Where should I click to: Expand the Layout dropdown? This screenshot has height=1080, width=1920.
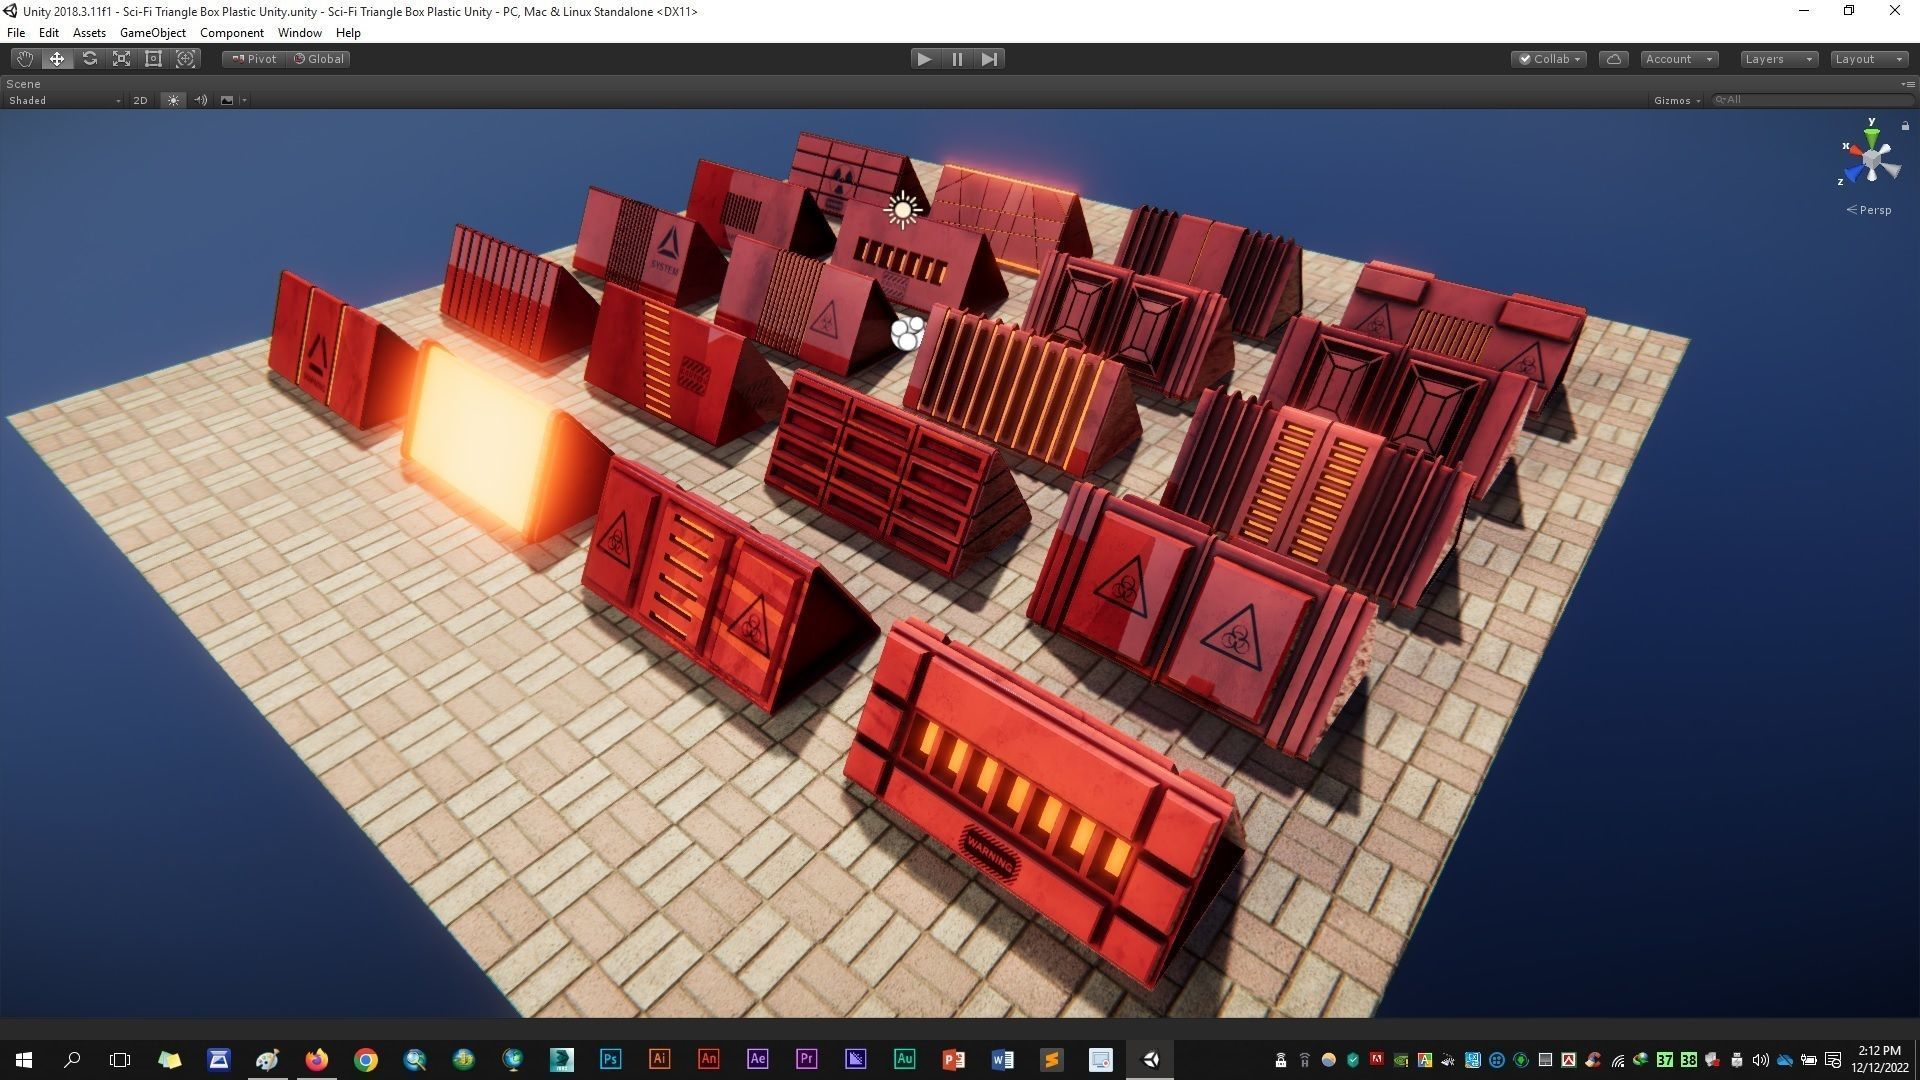coord(1868,59)
